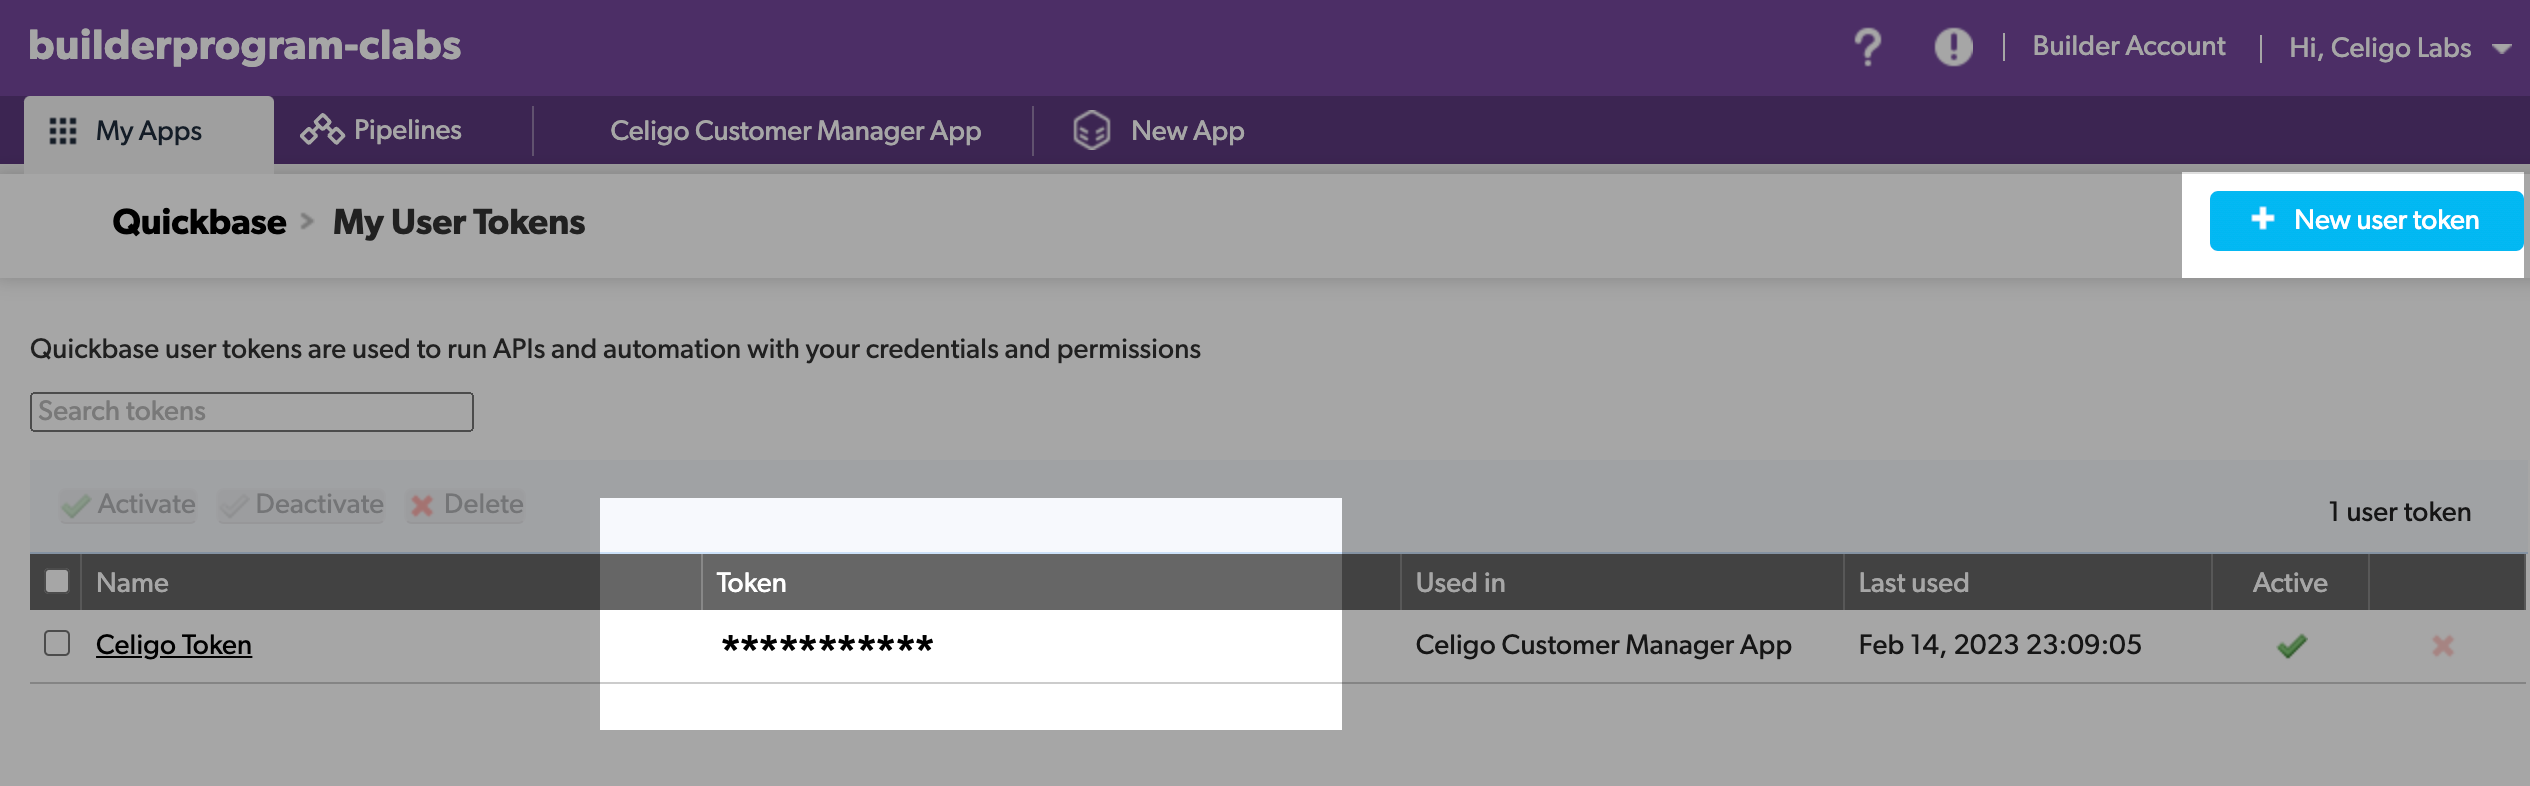
Task: Tick the Celigo Token row checkbox
Action: (x=57, y=643)
